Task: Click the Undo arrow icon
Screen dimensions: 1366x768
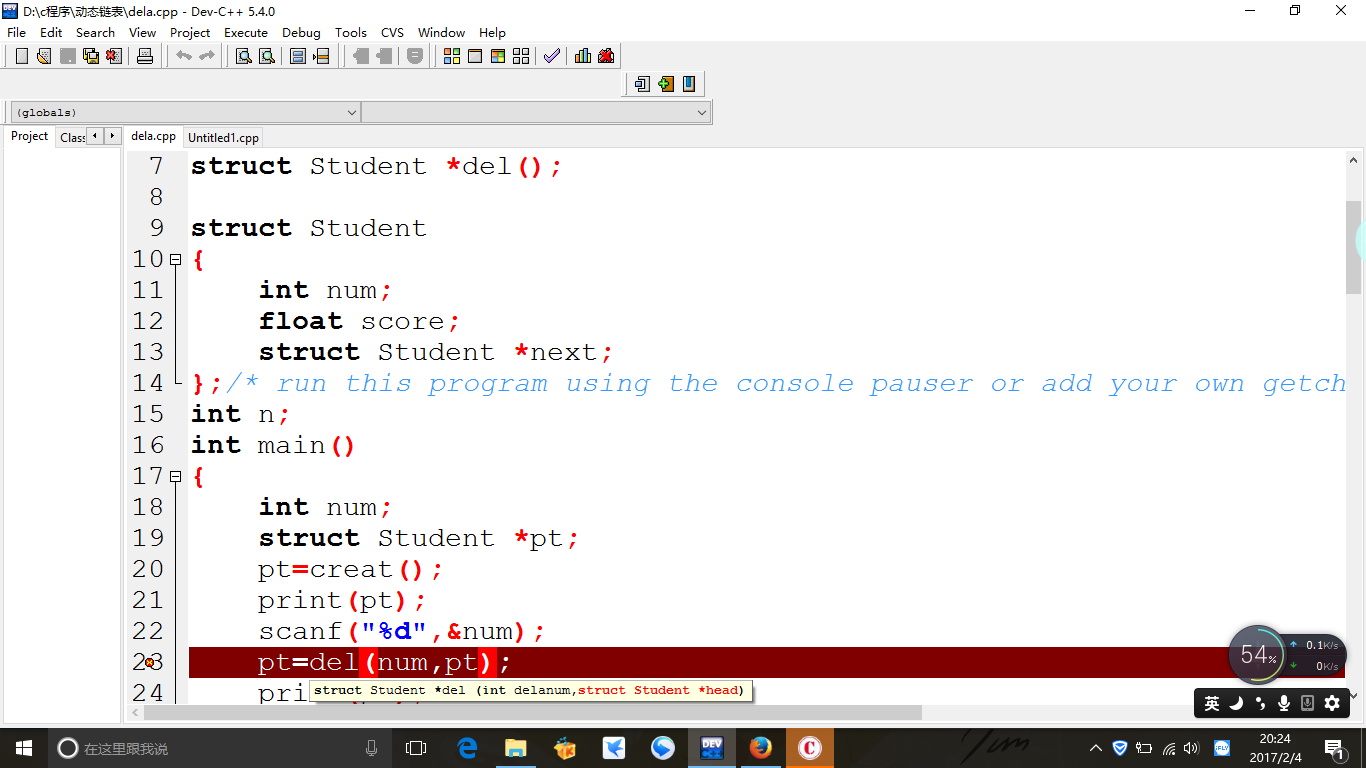Action: [x=184, y=56]
